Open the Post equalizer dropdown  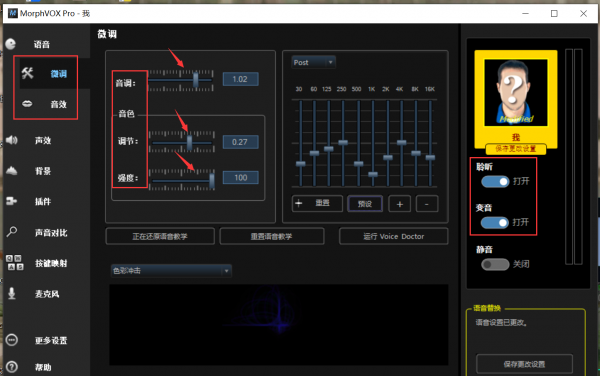313,62
